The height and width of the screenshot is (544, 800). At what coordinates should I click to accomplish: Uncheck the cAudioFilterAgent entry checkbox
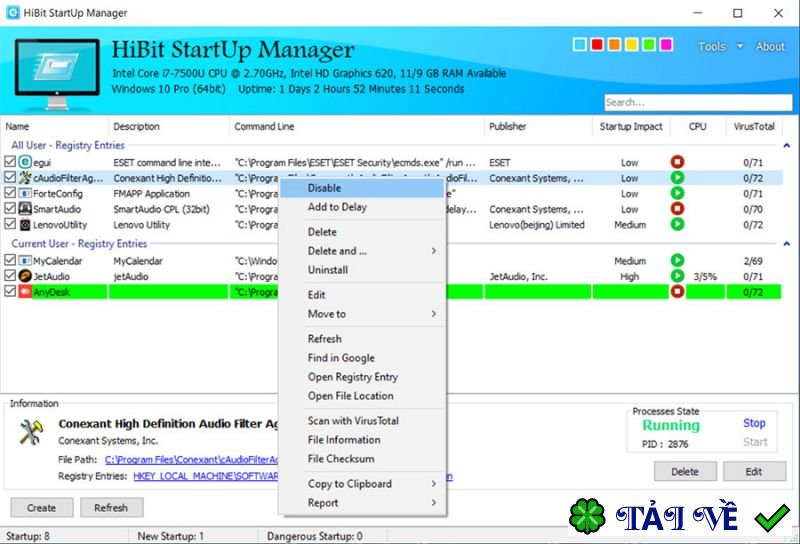click(x=10, y=177)
